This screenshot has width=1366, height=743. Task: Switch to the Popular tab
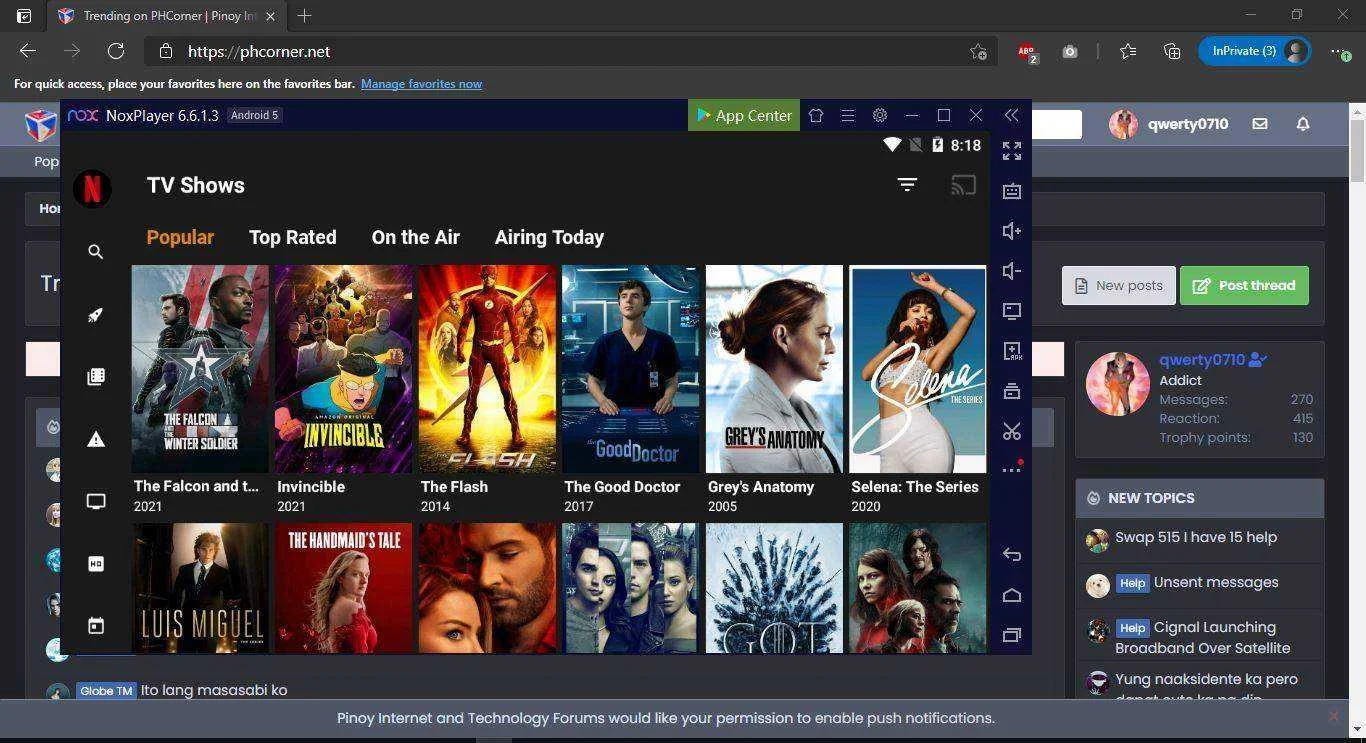[x=180, y=237]
